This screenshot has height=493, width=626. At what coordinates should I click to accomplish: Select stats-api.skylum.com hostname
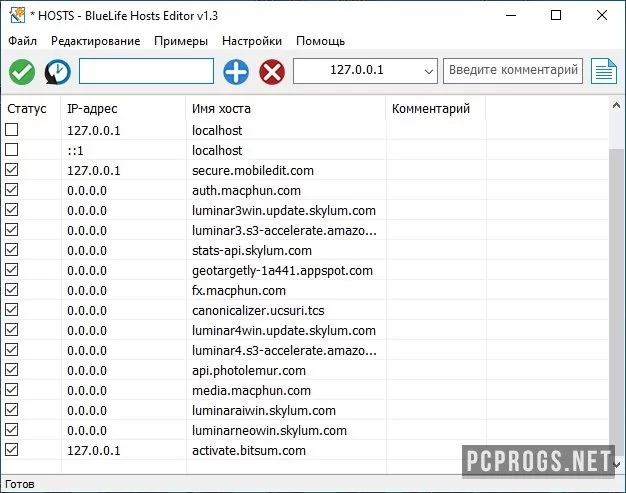tap(252, 250)
